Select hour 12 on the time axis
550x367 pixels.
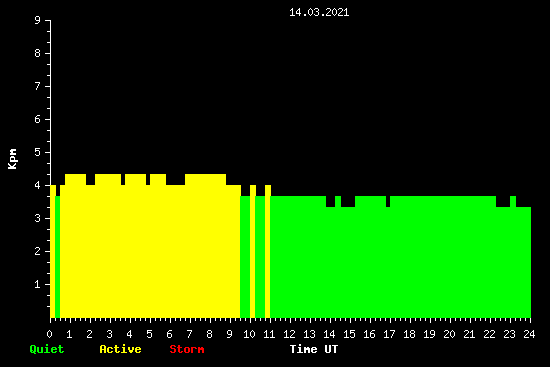(289, 334)
